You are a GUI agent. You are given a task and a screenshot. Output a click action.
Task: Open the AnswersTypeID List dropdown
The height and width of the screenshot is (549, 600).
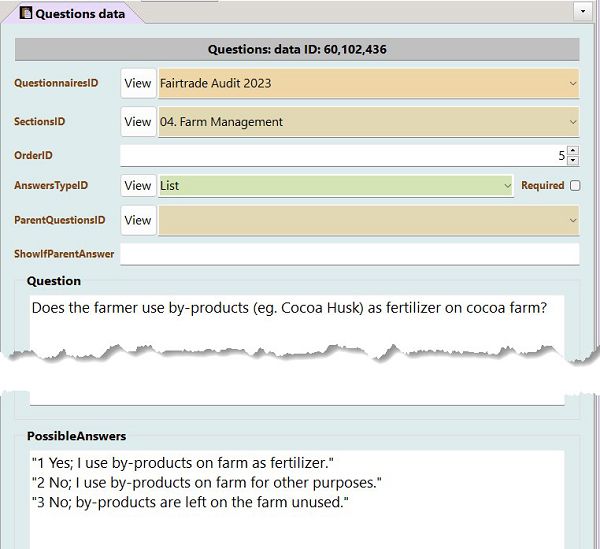click(507, 186)
